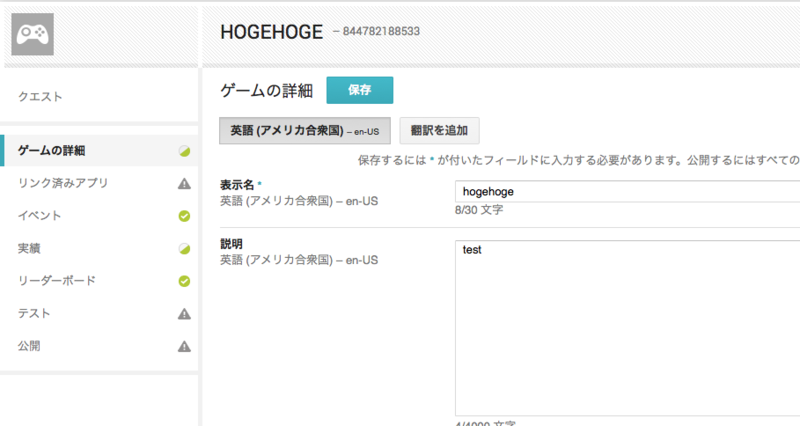Select ゲームの詳細 sidebar item
The width and height of the screenshot is (800, 426).
99,151
